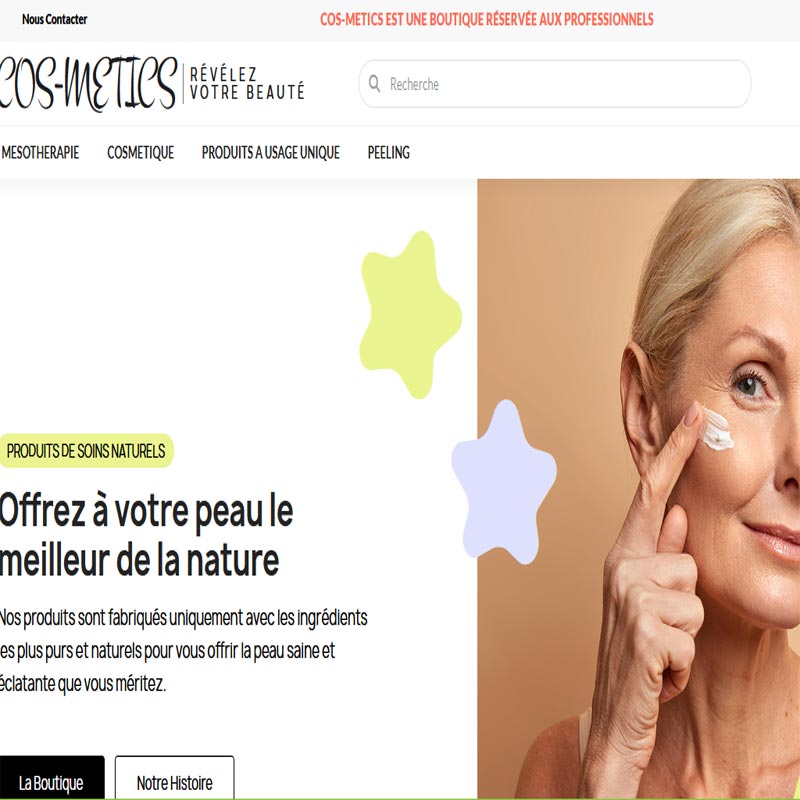Click the yellow-green star shape

(410, 315)
